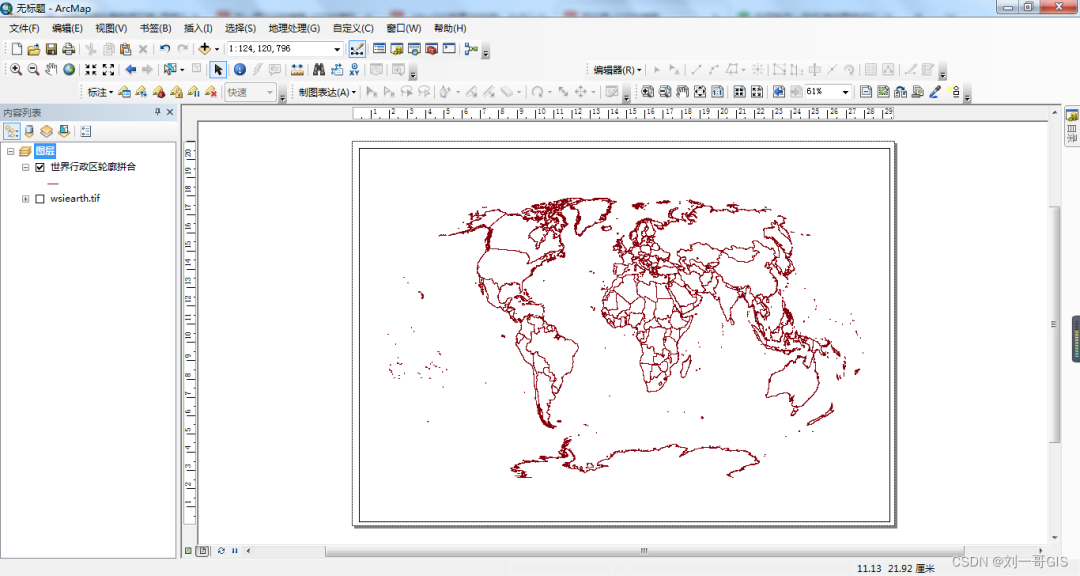The width and height of the screenshot is (1080, 576).
Task: Print the map layout
Action: 68,49
